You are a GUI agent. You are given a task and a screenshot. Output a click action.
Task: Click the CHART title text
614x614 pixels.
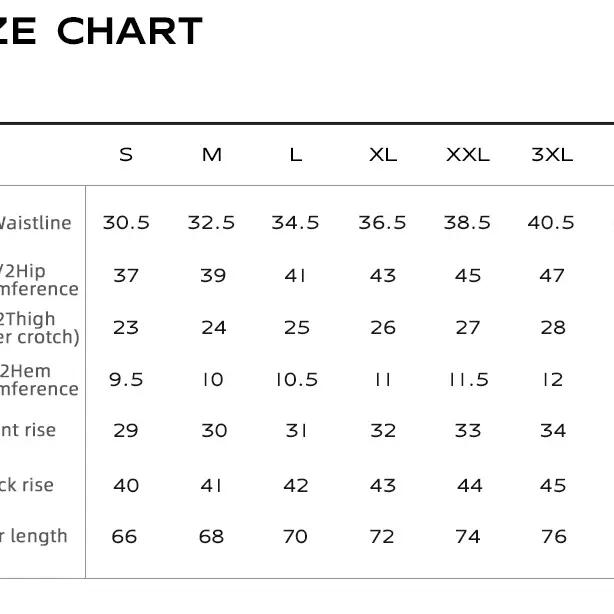(130, 31)
